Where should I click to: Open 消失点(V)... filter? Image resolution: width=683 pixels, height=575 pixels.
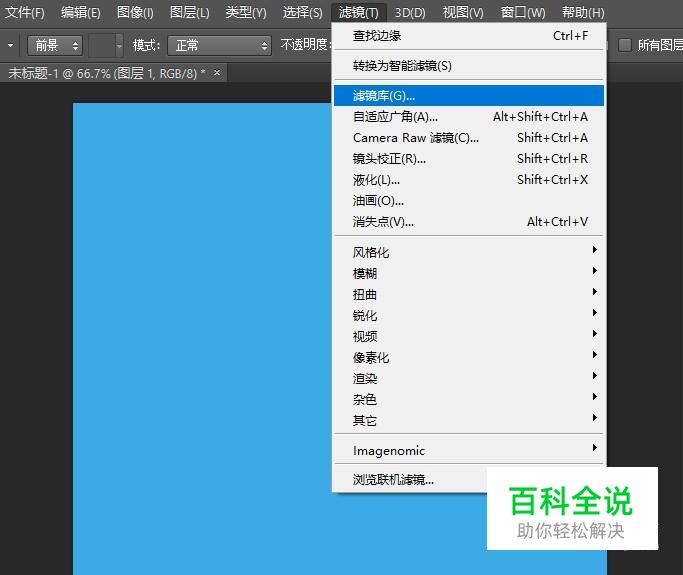coord(469,222)
